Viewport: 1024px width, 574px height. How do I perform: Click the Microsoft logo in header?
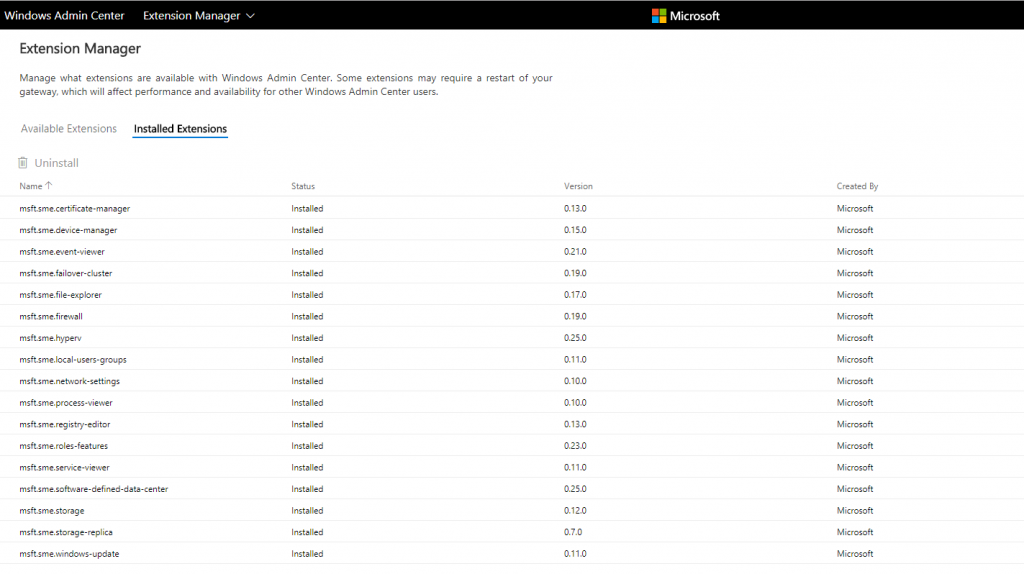coord(685,16)
